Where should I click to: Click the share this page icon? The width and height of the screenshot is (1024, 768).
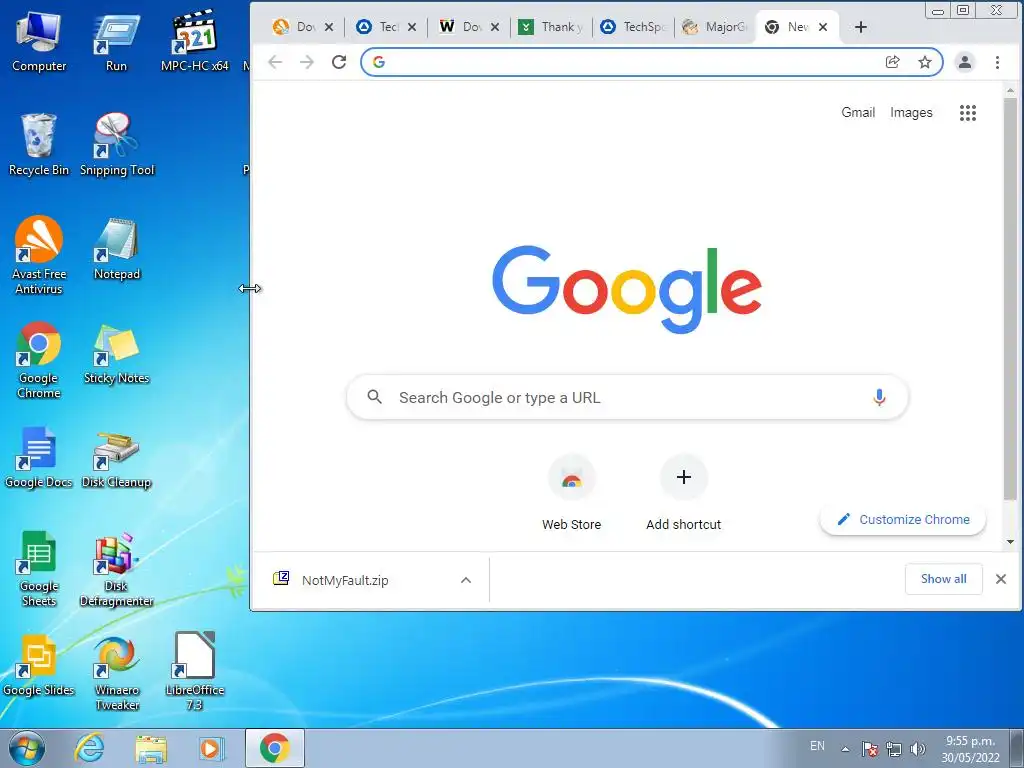coord(892,62)
